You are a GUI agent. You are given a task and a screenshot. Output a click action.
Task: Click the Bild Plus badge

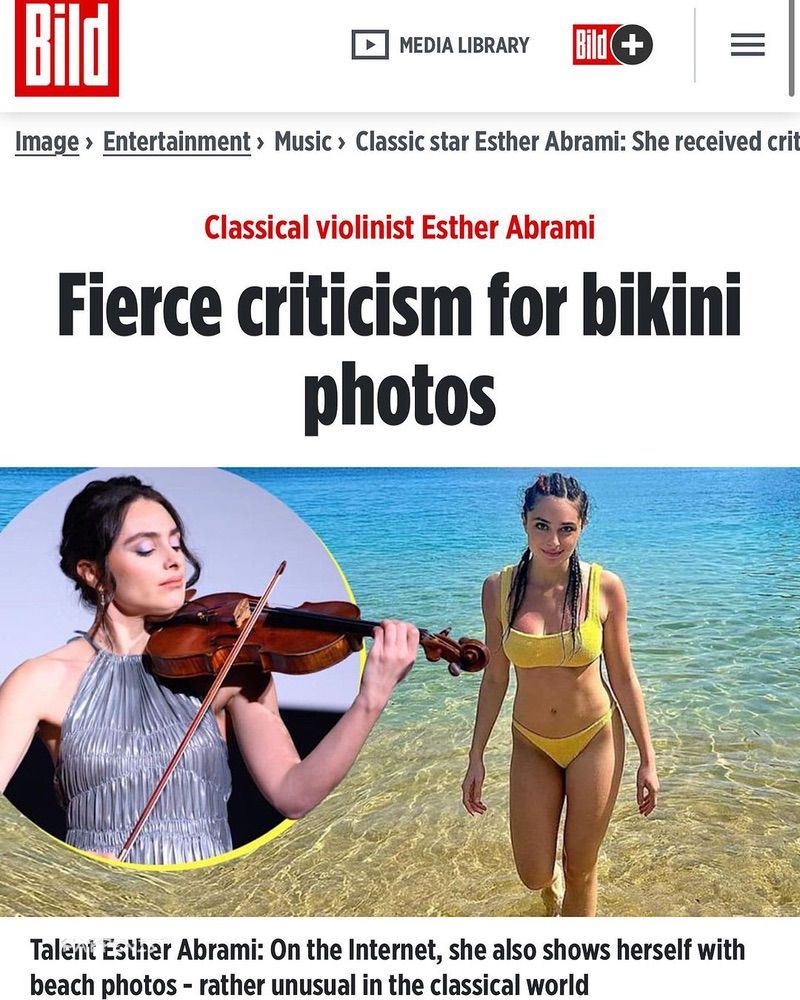point(612,45)
